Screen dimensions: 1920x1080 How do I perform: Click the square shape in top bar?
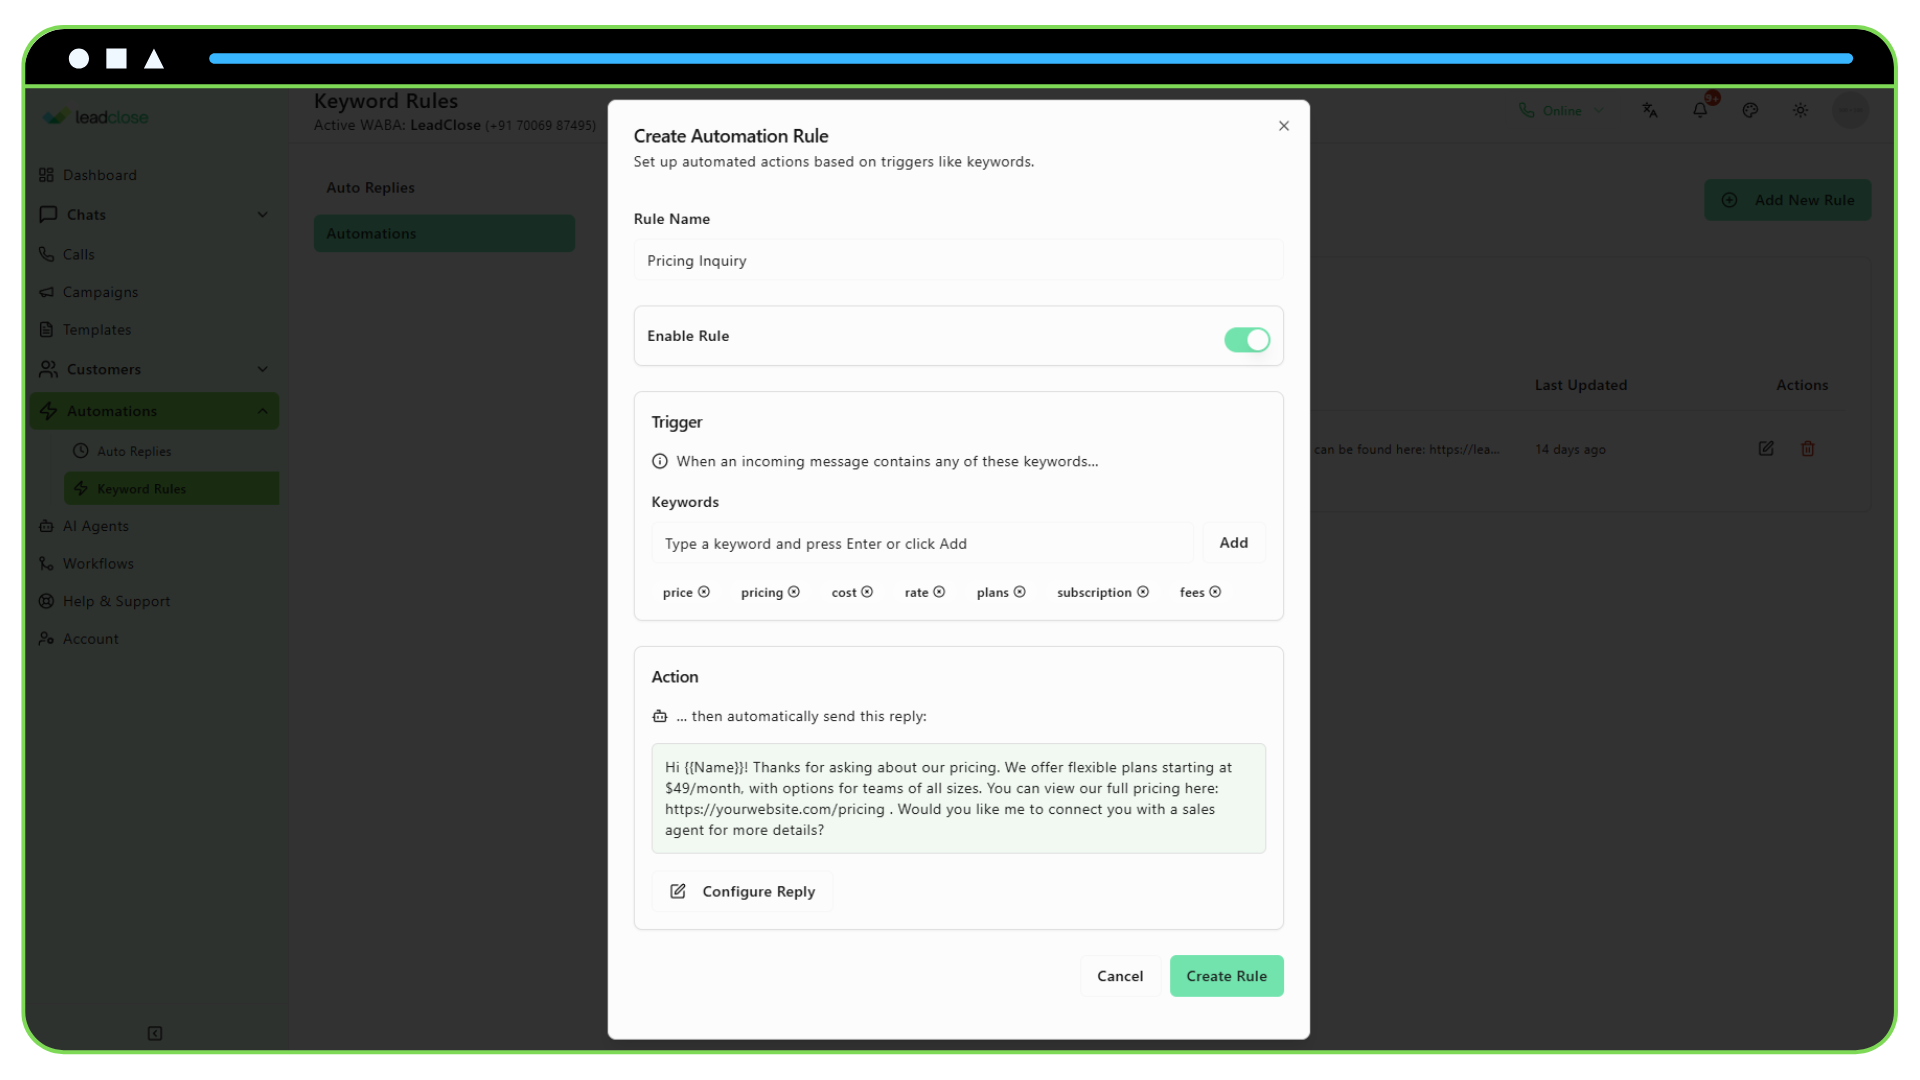(117, 59)
